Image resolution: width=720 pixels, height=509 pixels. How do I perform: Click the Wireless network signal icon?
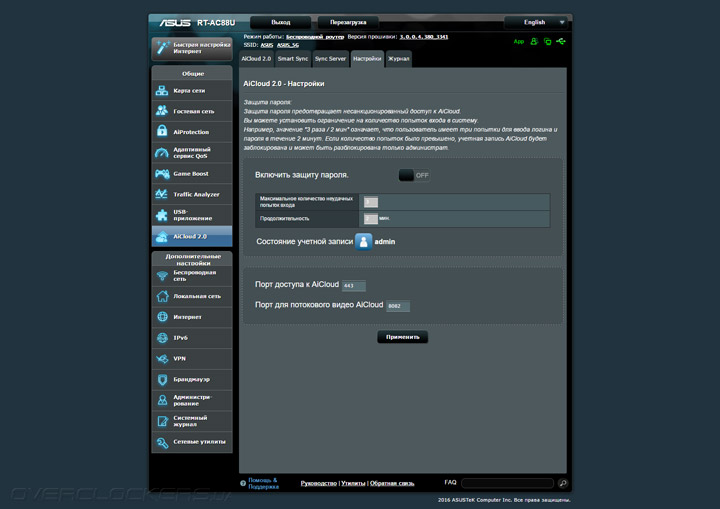(162, 276)
